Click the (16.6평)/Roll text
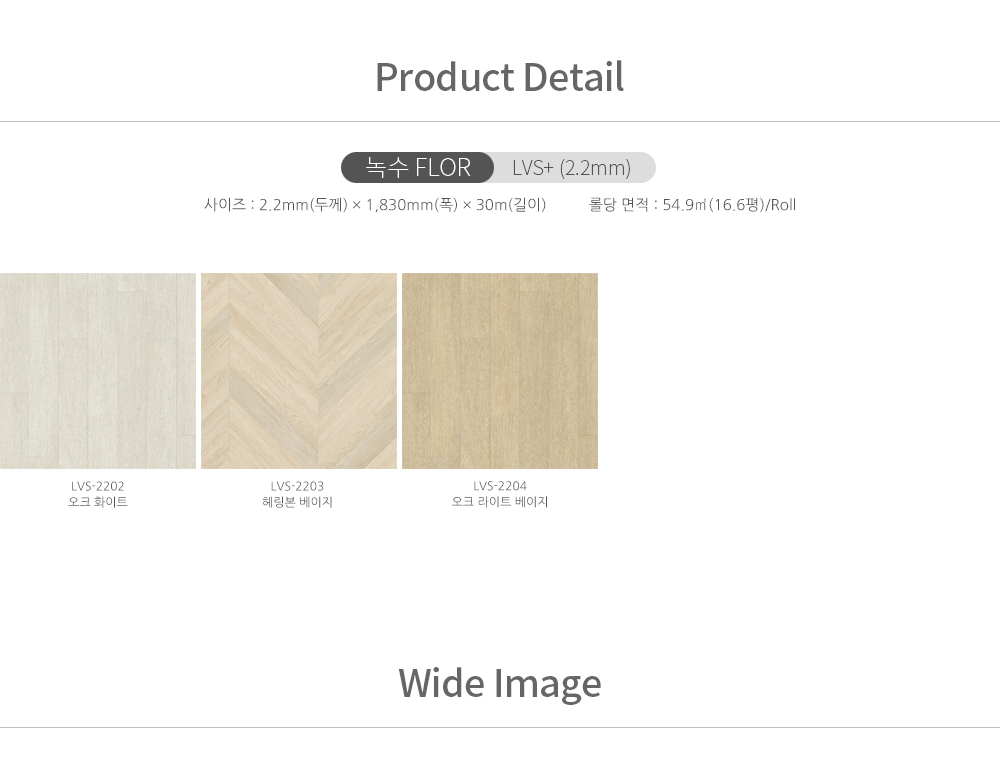 tap(752, 205)
